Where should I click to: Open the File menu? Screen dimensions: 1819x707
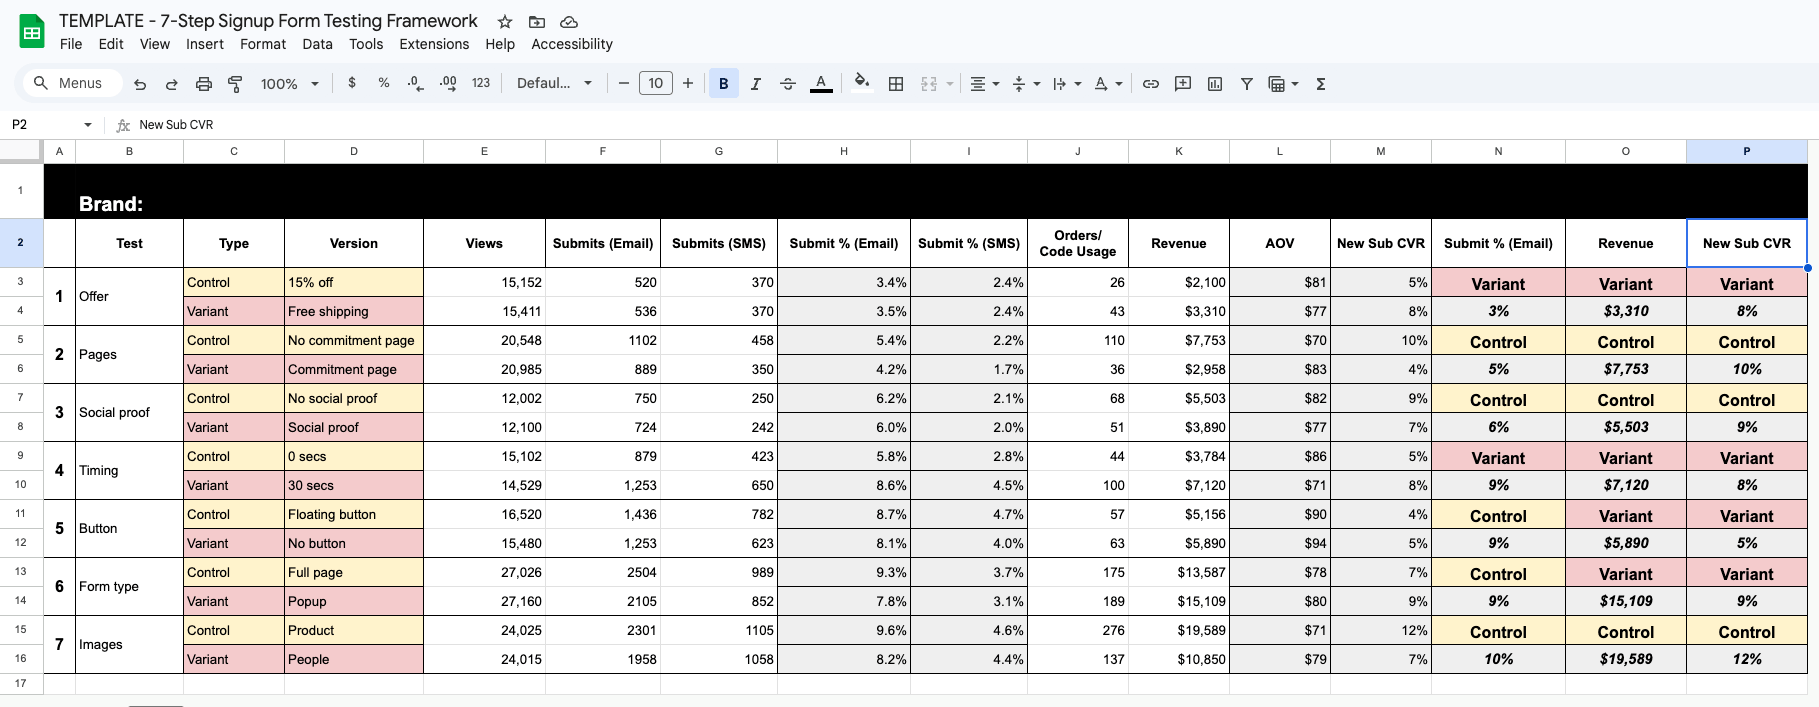click(71, 44)
